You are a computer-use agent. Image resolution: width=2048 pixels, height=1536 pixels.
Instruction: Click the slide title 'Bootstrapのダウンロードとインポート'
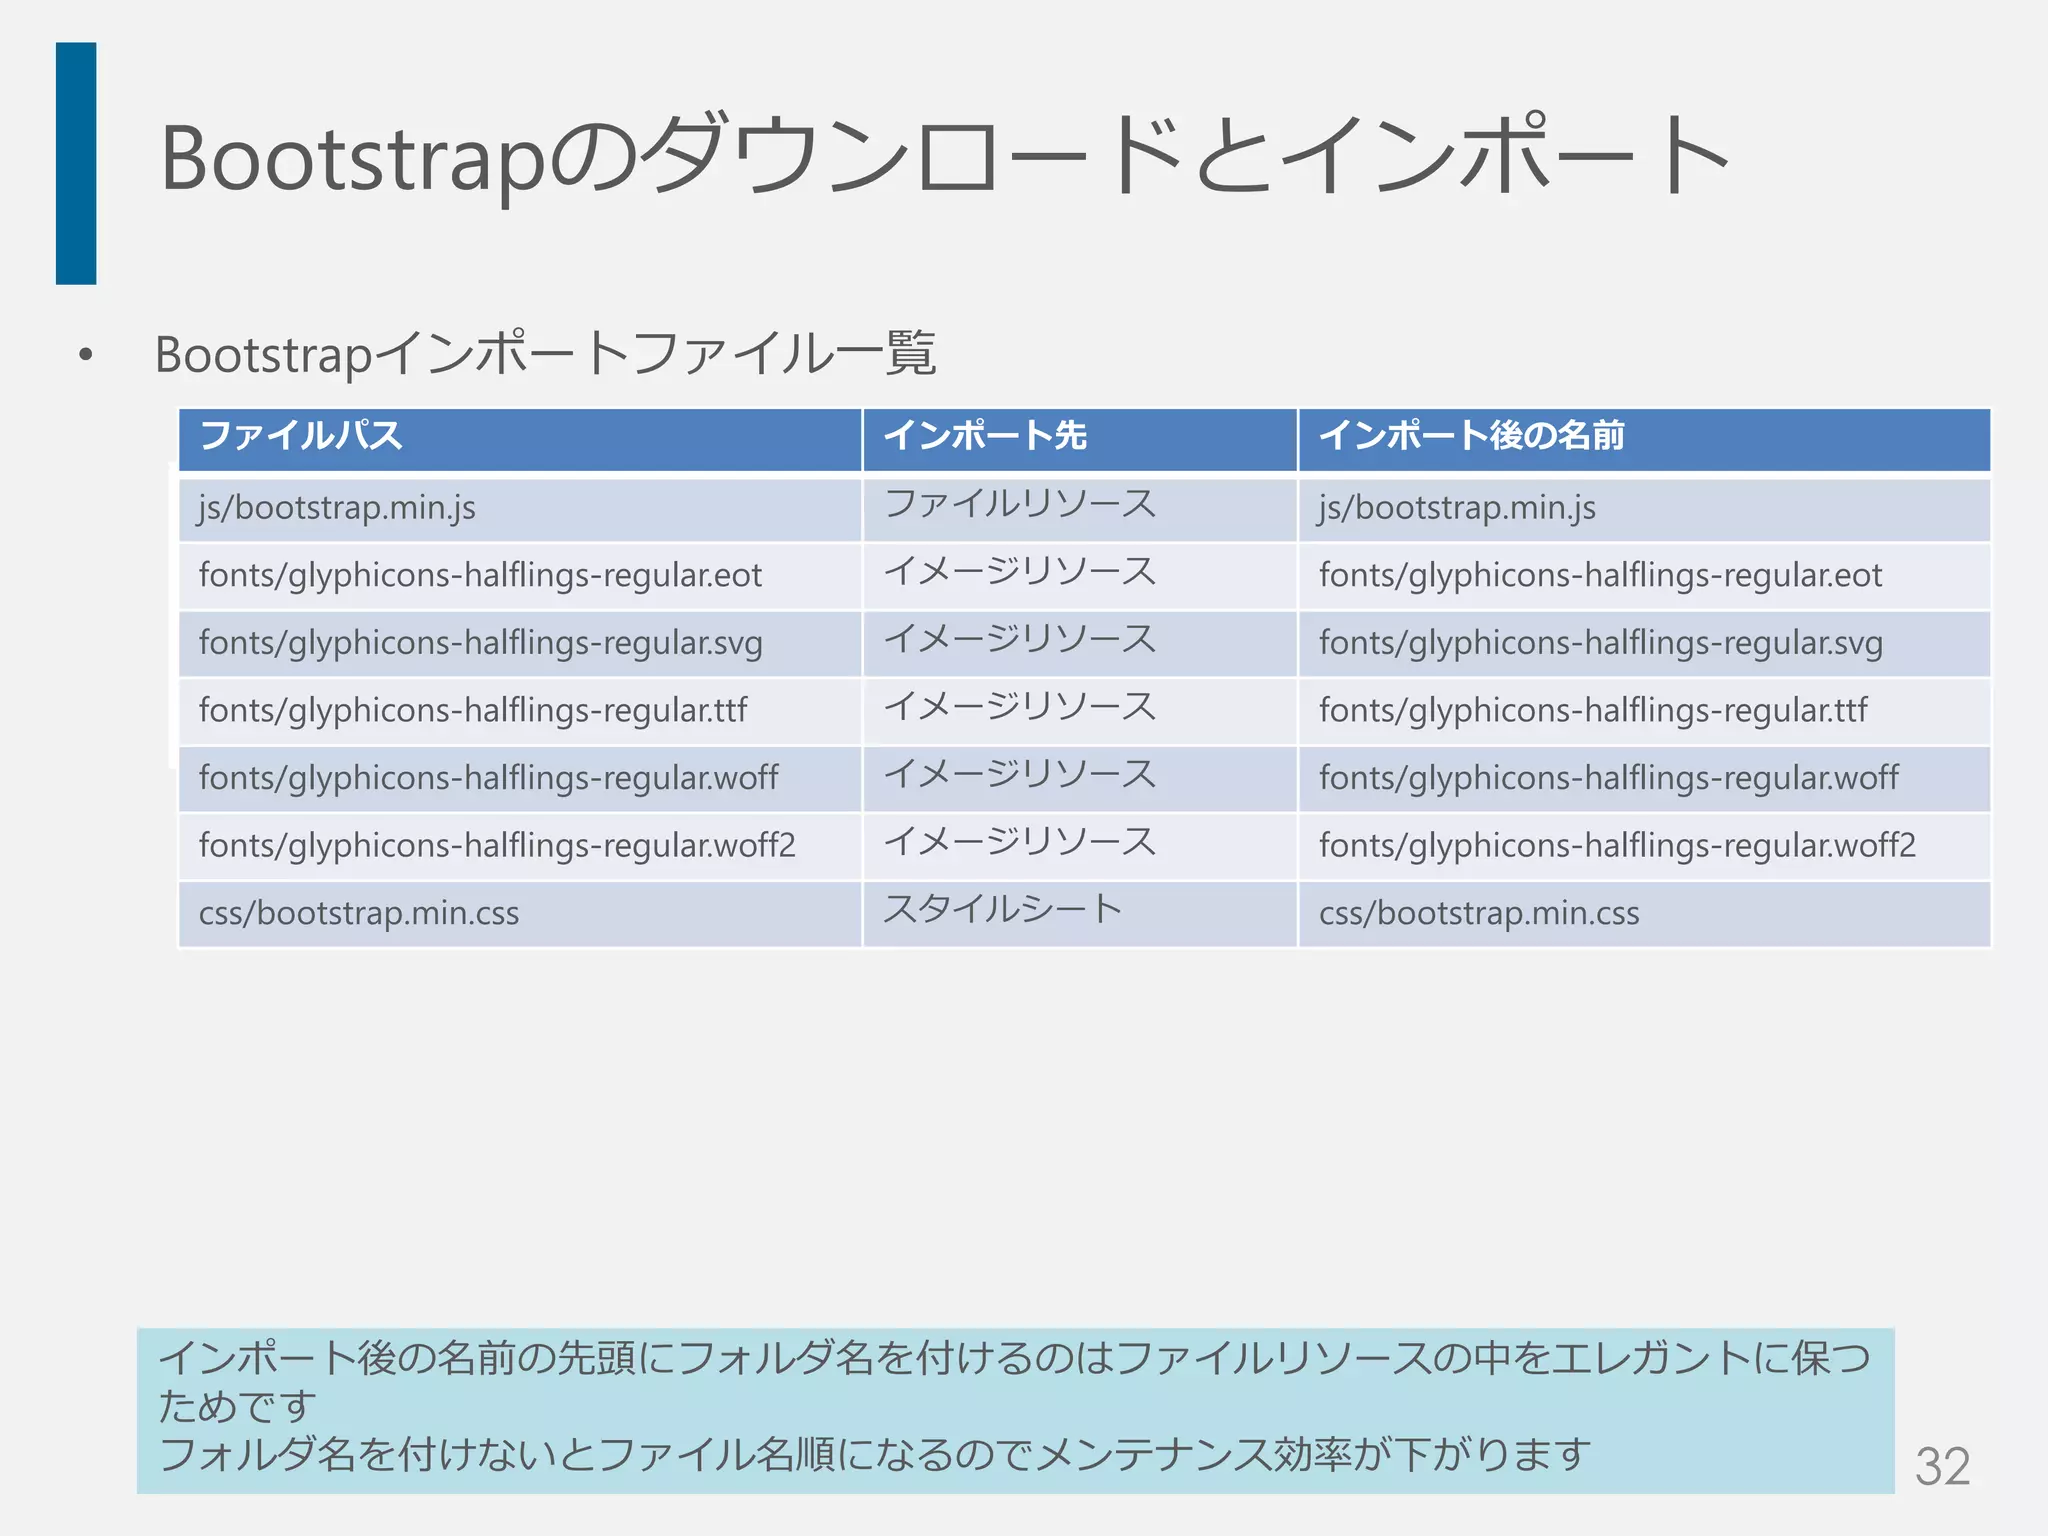pyautogui.click(x=945, y=156)
